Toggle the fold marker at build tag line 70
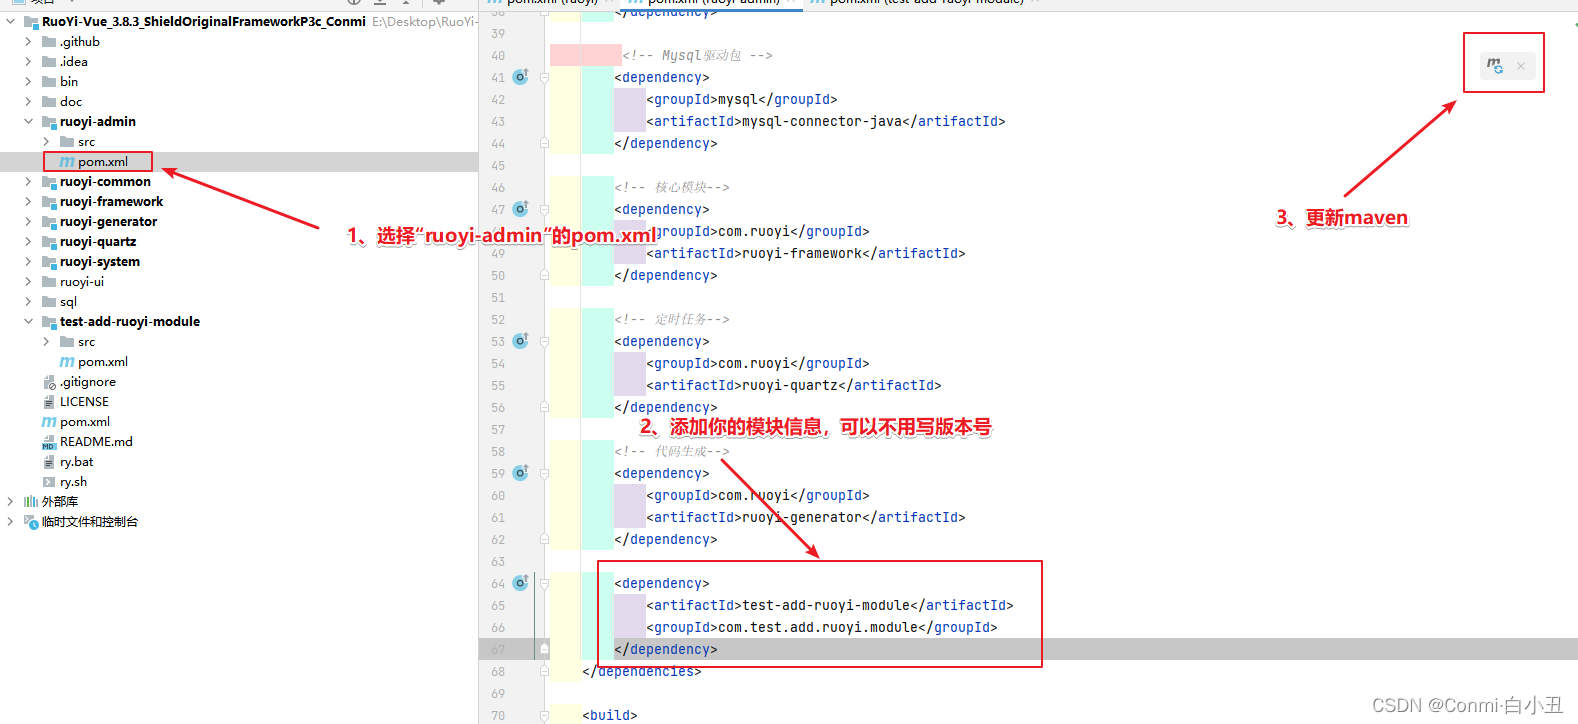 coord(544,715)
